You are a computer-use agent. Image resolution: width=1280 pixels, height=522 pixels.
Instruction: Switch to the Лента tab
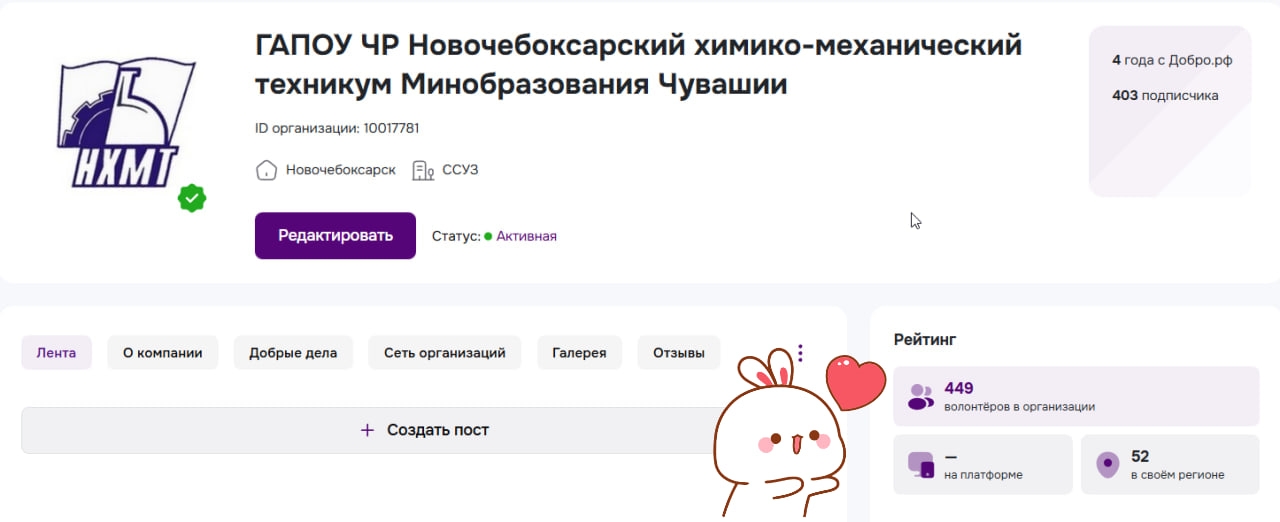[x=56, y=353]
